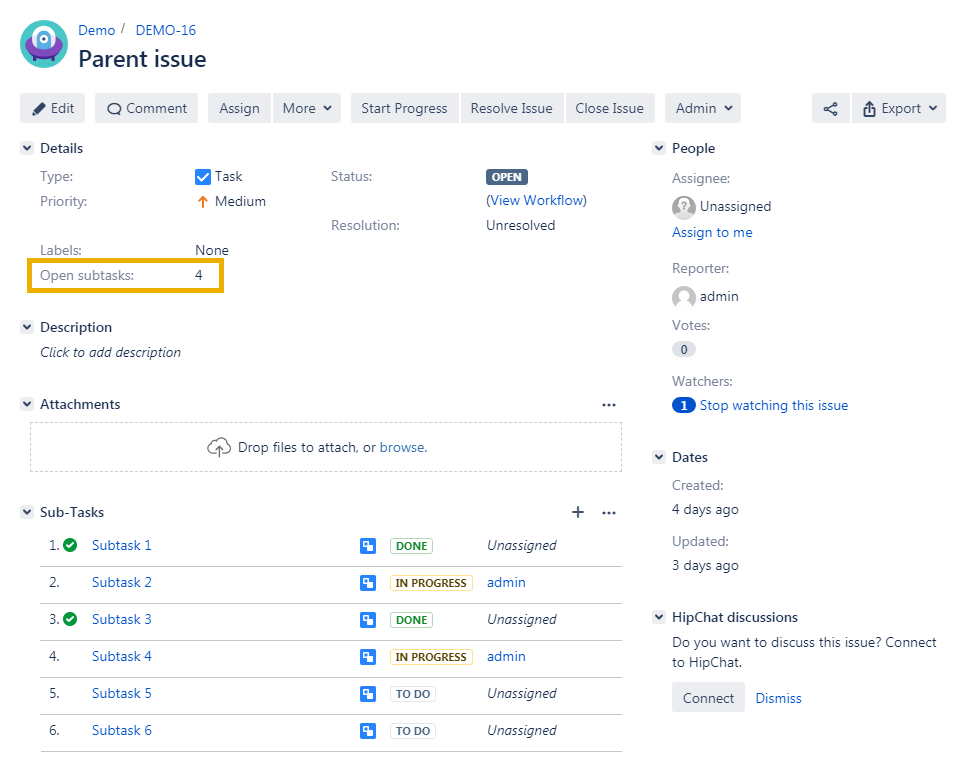Click Start Progress

pyautogui.click(x=404, y=108)
